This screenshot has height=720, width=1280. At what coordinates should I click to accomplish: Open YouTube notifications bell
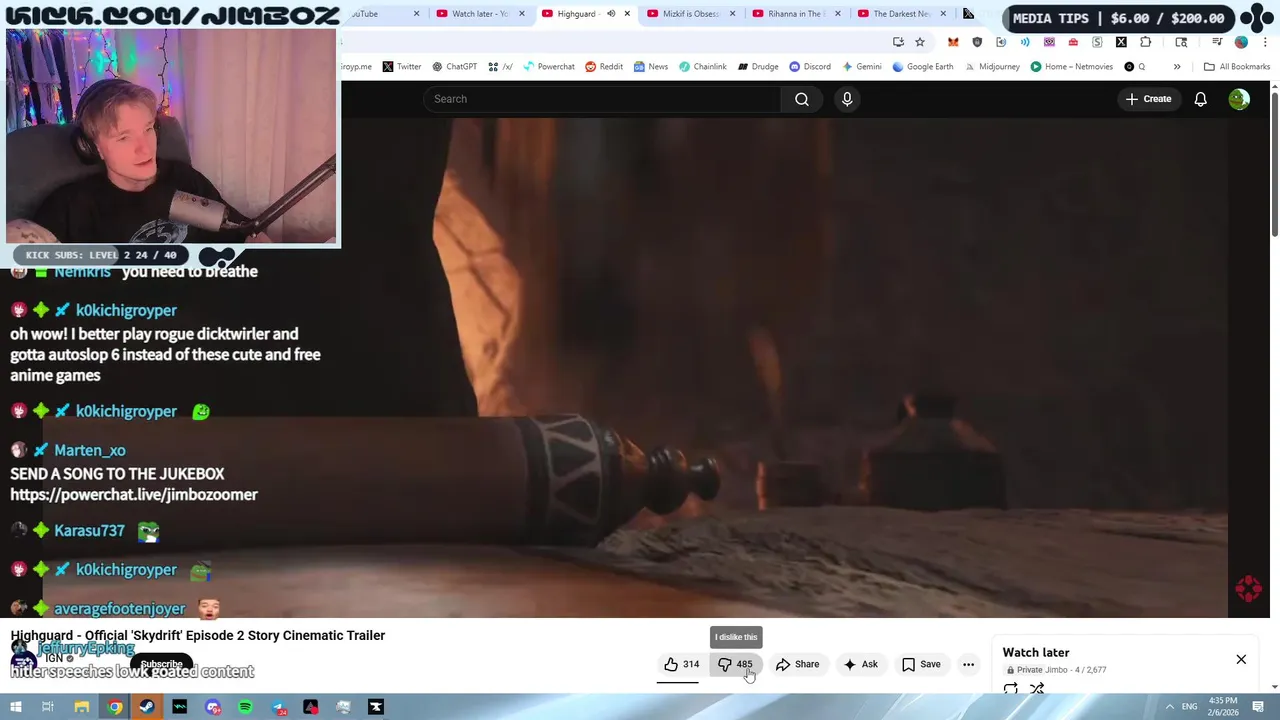pos(1200,99)
